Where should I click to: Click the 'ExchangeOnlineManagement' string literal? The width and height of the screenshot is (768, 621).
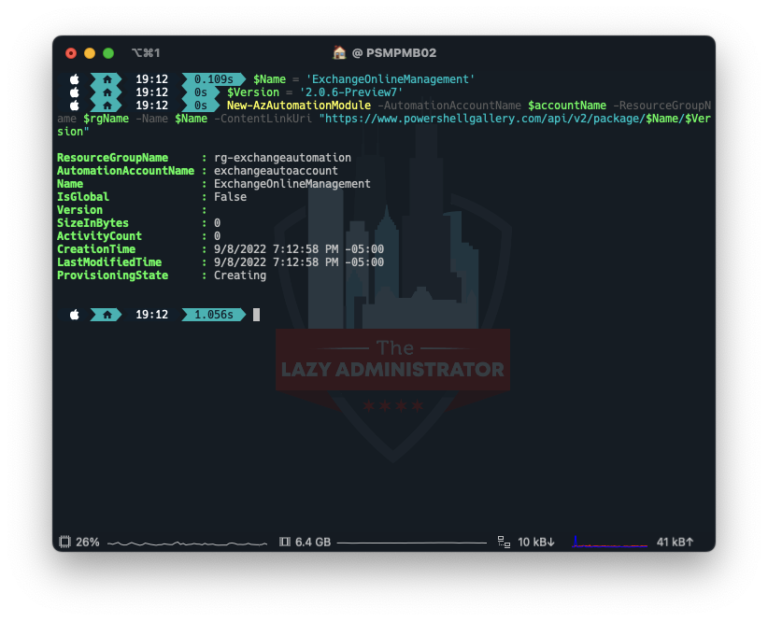click(390, 79)
